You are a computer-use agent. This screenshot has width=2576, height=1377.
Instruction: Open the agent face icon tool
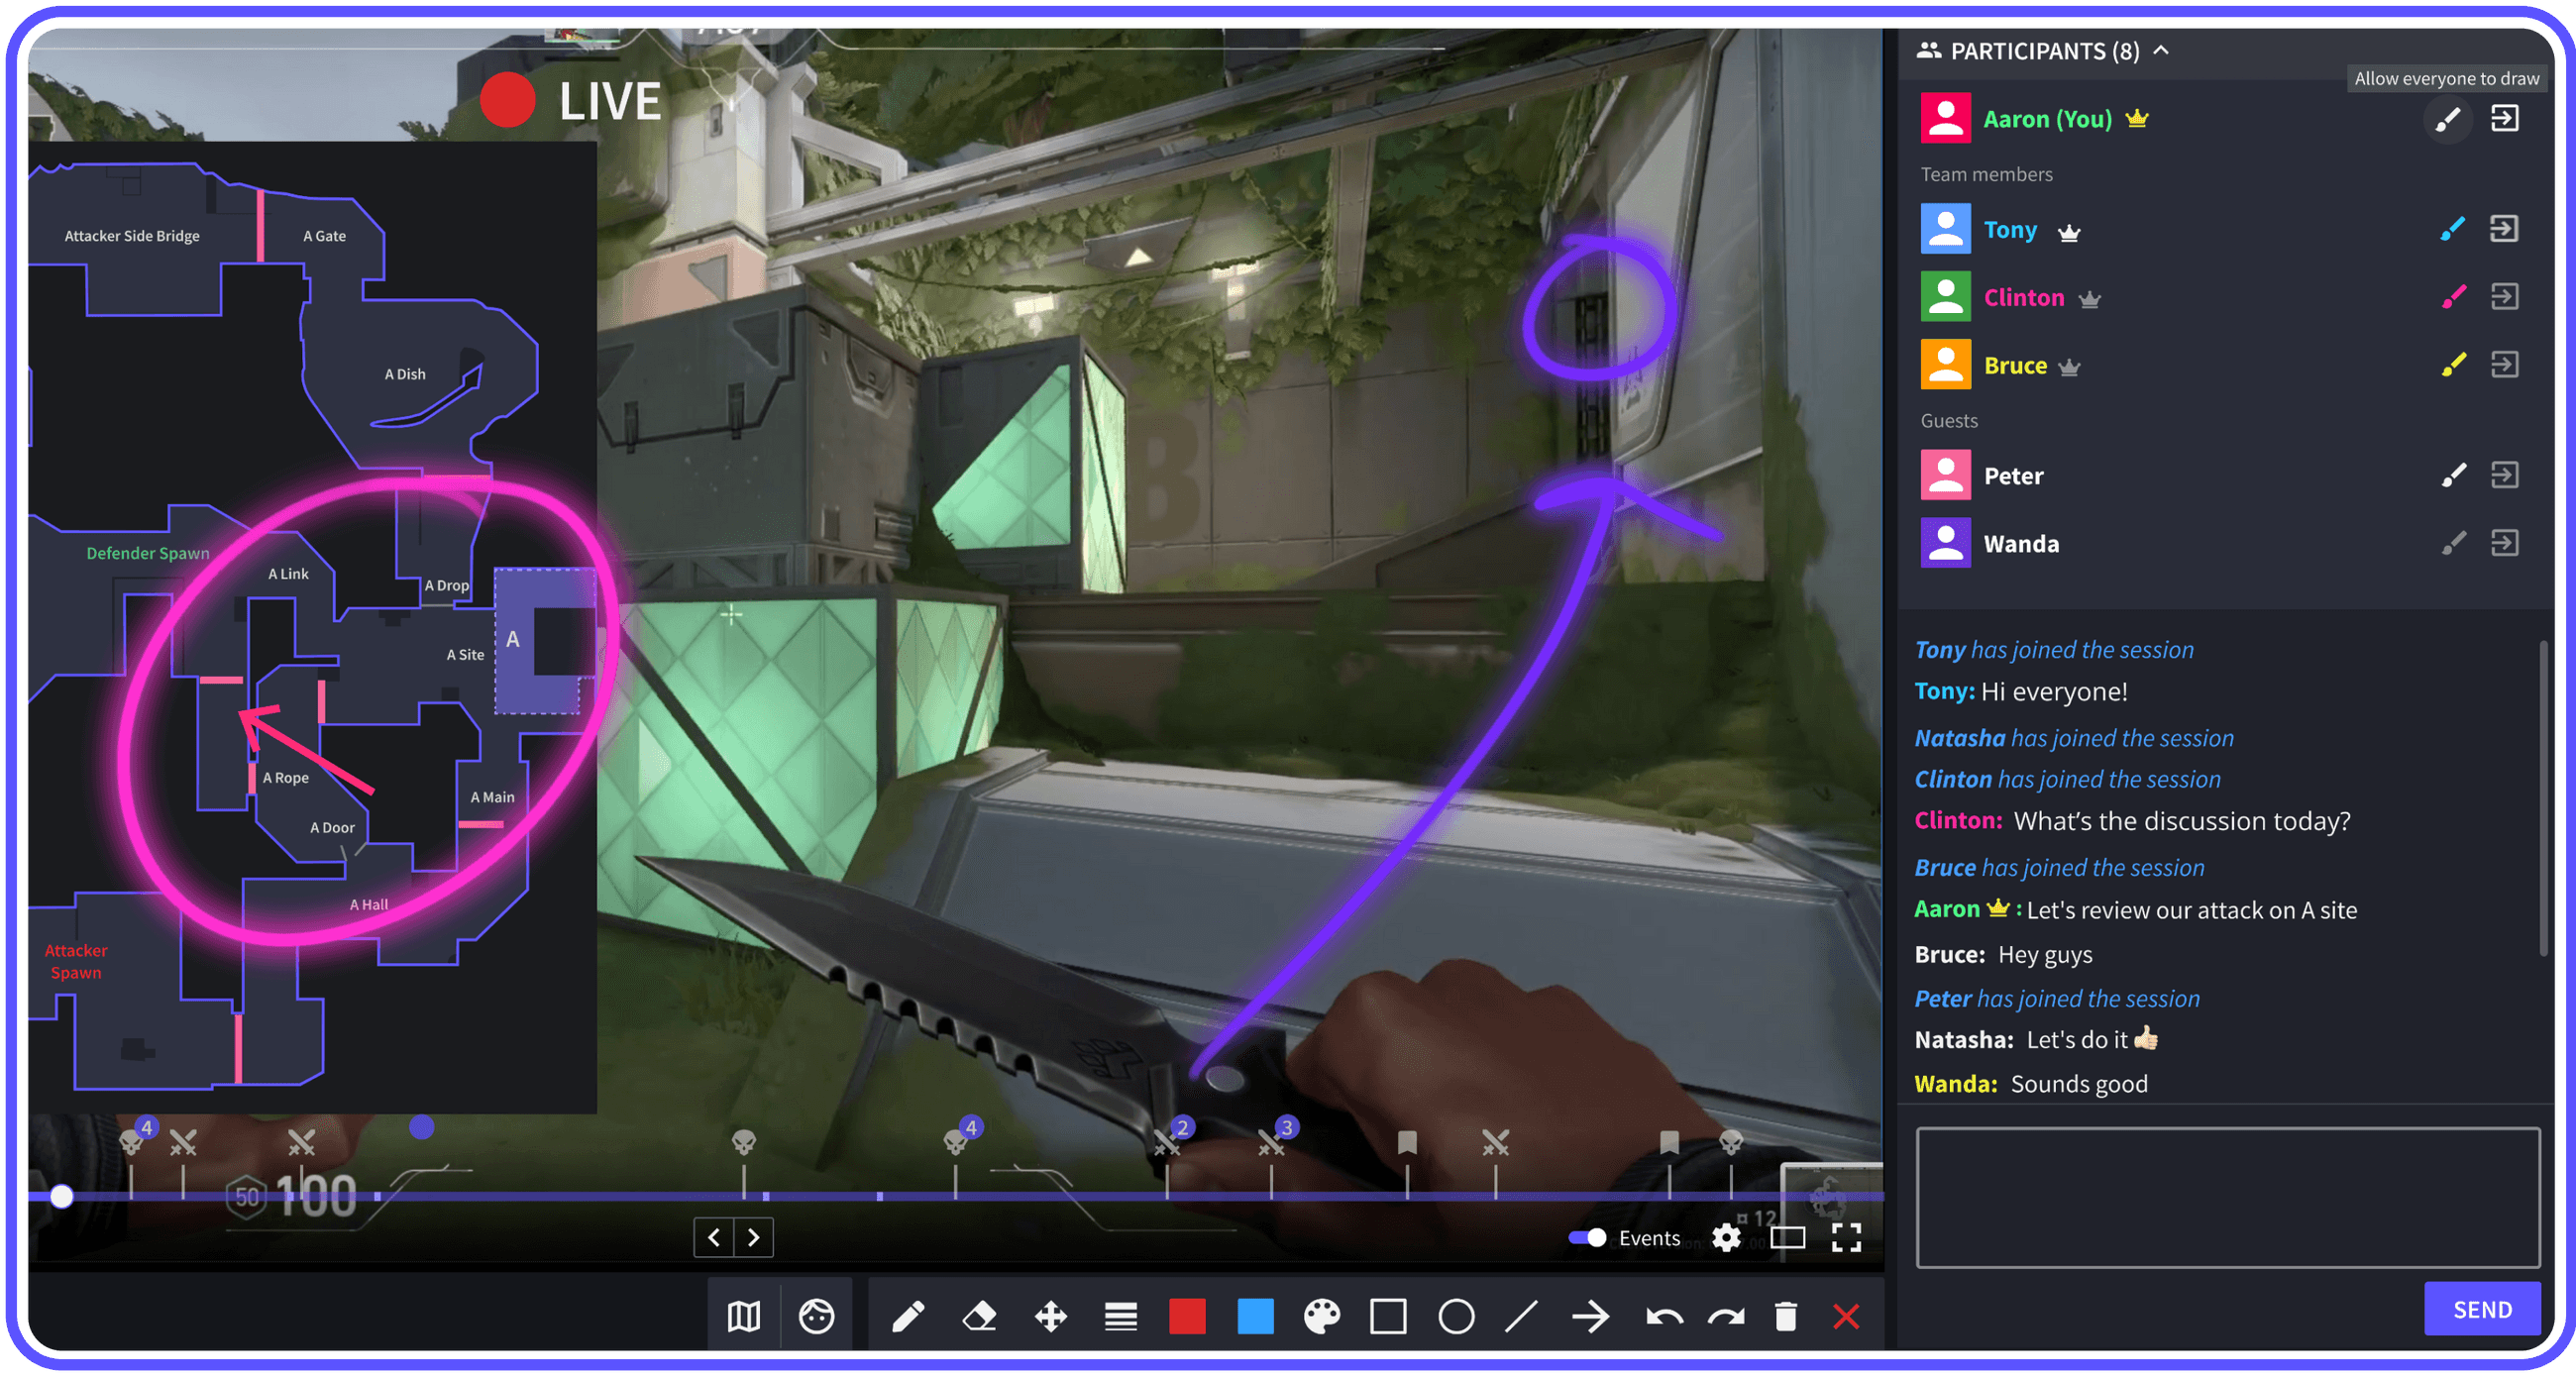(816, 1316)
